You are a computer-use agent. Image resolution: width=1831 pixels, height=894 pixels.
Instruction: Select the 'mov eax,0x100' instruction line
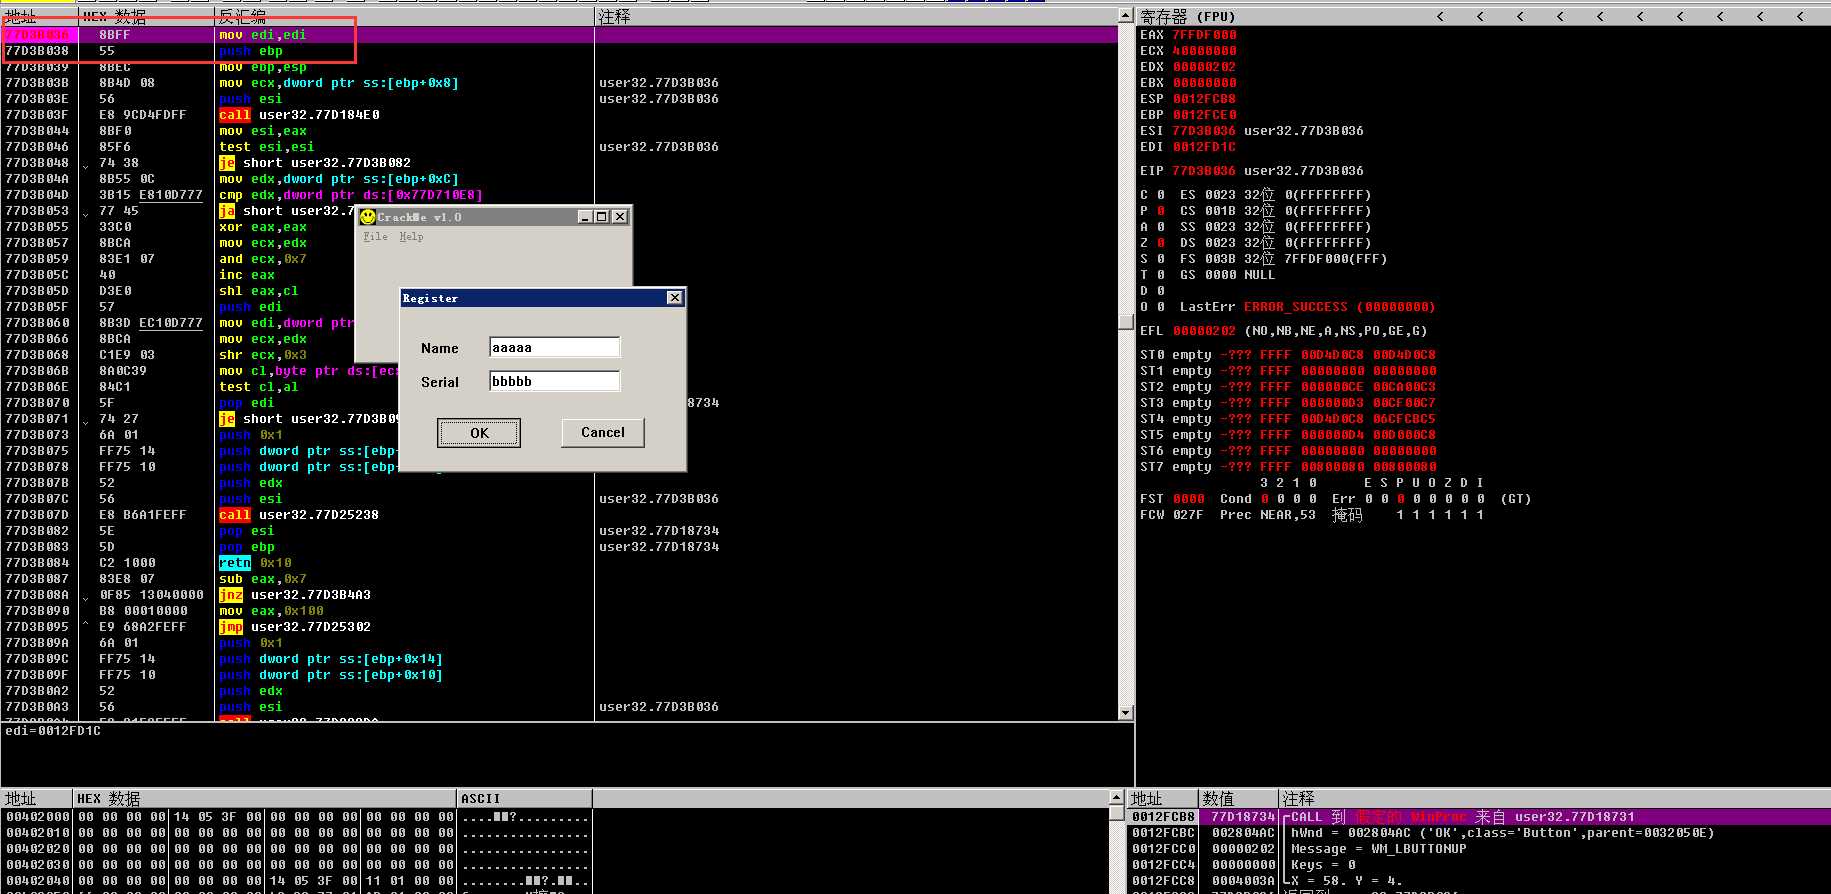[x=271, y=611]
